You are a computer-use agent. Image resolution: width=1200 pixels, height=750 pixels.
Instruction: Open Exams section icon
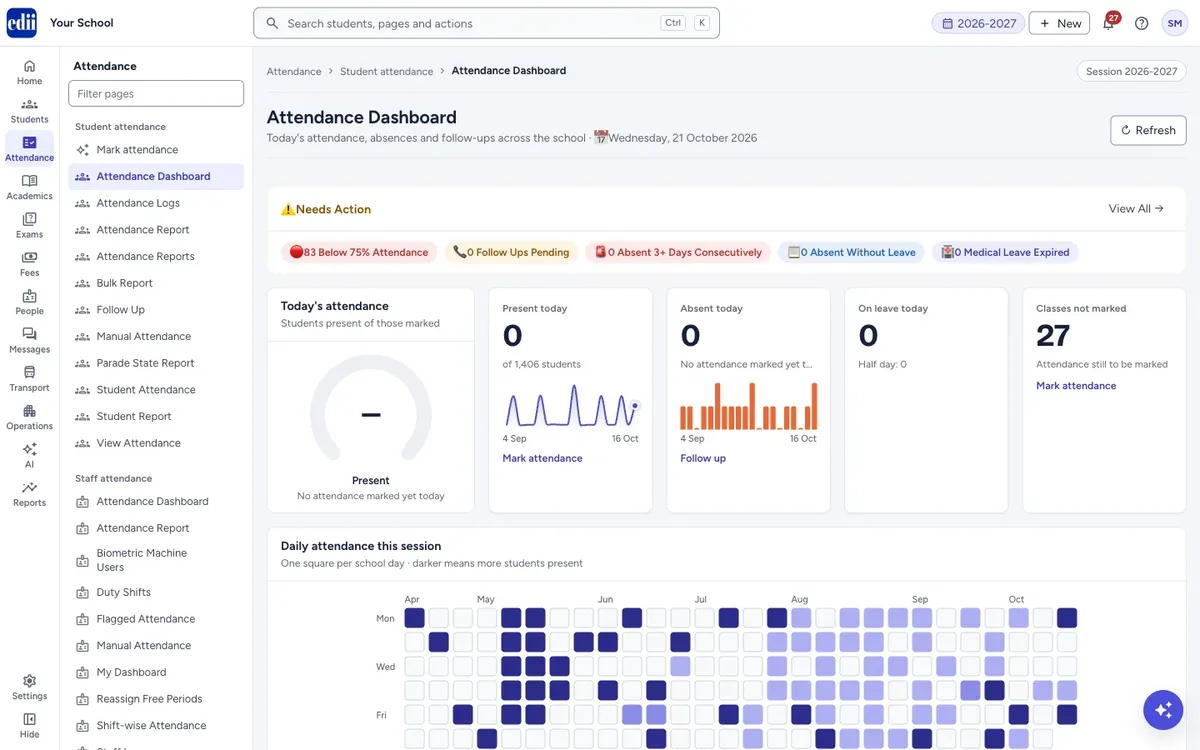(x=29, y=226)
